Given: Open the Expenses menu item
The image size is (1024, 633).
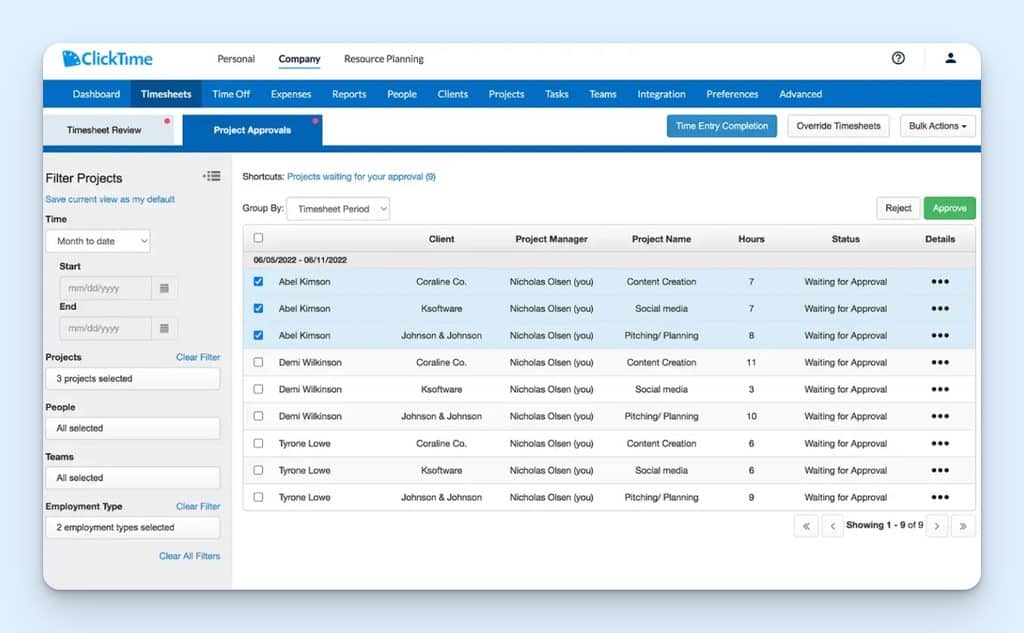Looking at the screenshot, I should pyautogui.click(x=291, y=94).
